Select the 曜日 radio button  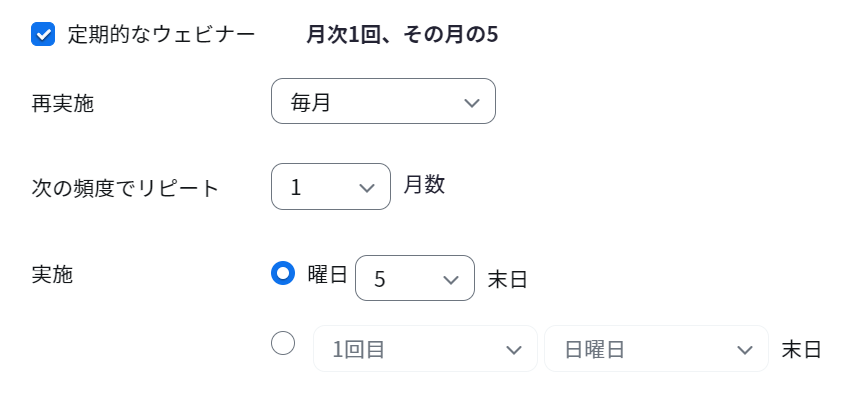tap(283, 273)
